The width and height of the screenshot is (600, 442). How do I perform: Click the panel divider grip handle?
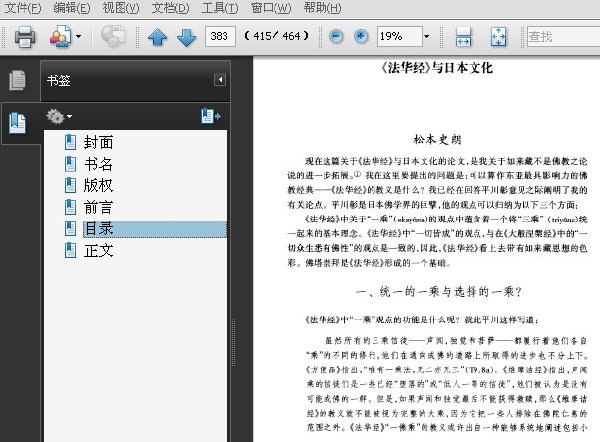(233, 342)
